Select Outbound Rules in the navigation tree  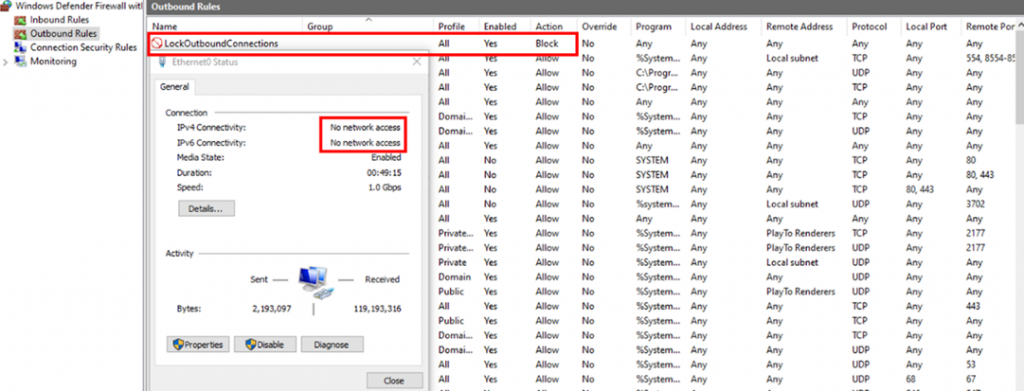click(x=63, y=33)
